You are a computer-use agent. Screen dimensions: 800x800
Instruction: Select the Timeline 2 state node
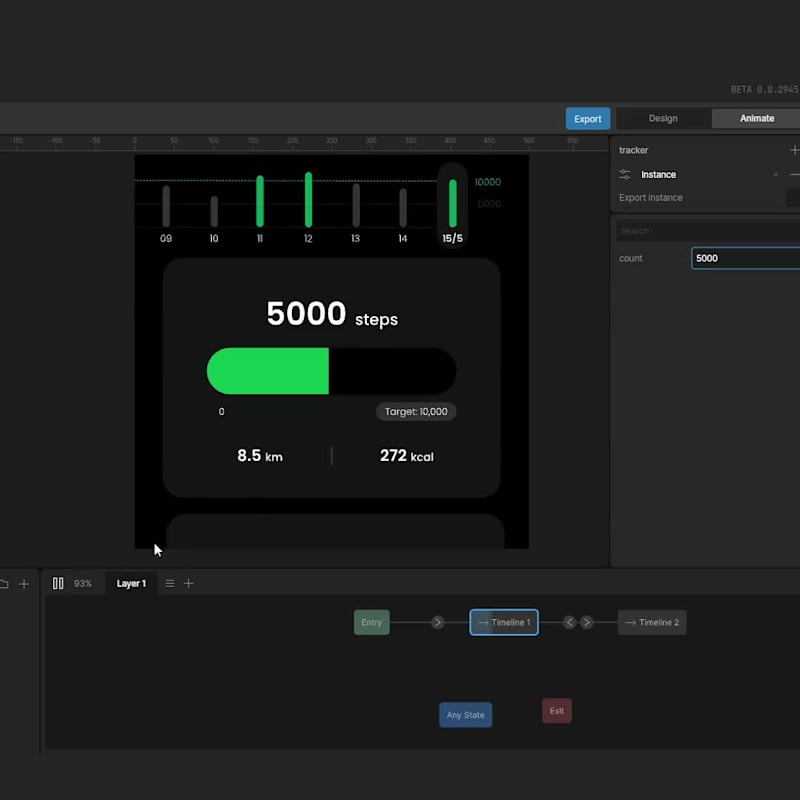pos(652,622)
